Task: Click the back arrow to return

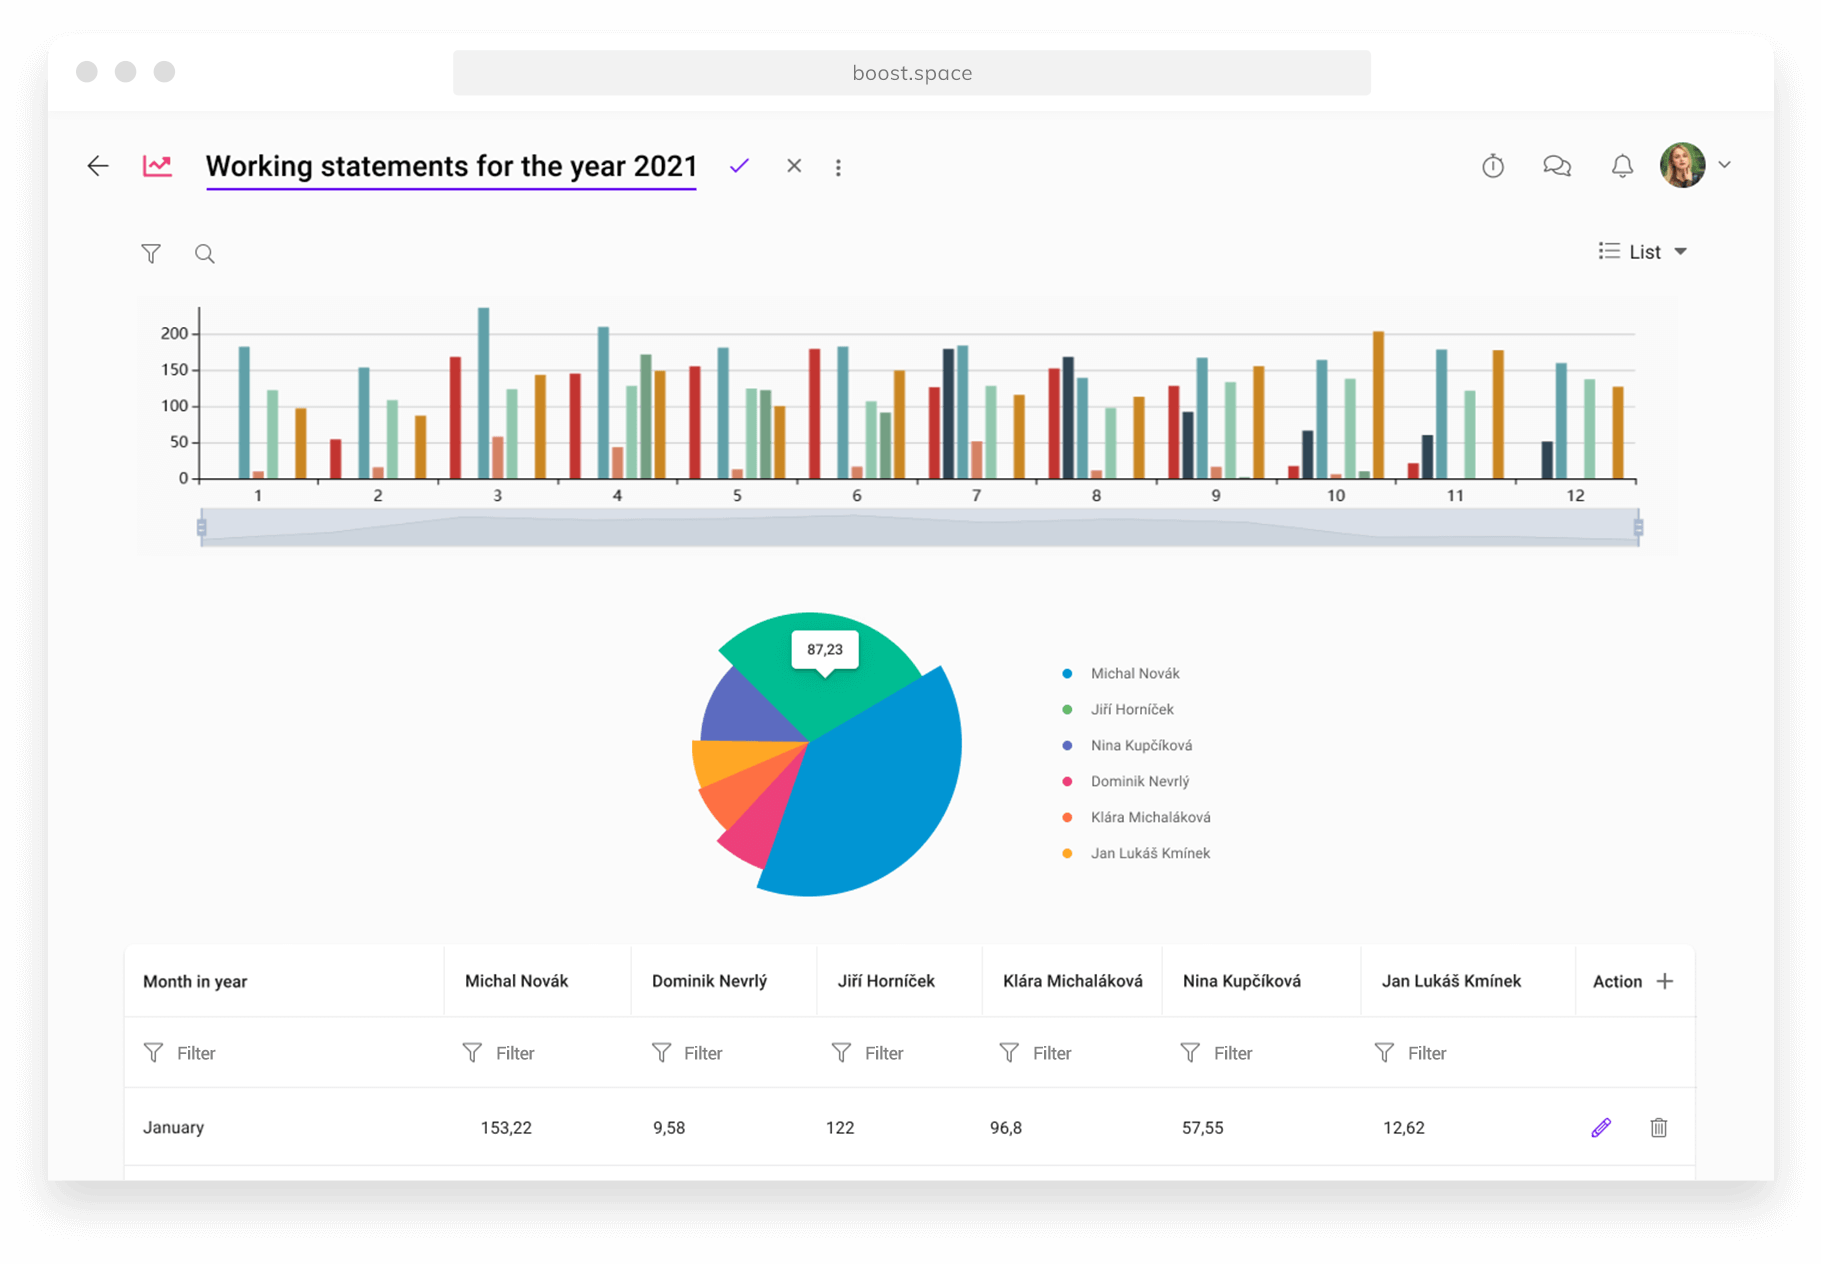Action: [97, 166]
